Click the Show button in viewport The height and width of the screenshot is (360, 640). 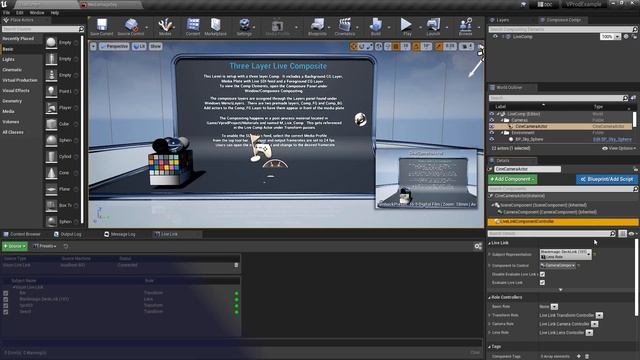(x=156, y=47)
